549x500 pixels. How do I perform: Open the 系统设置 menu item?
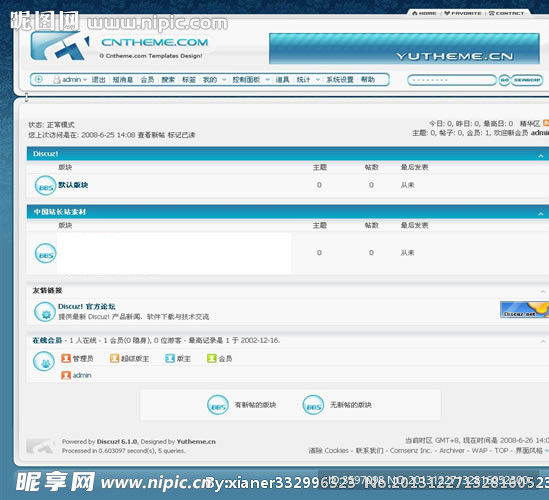(x=340, y=80)
